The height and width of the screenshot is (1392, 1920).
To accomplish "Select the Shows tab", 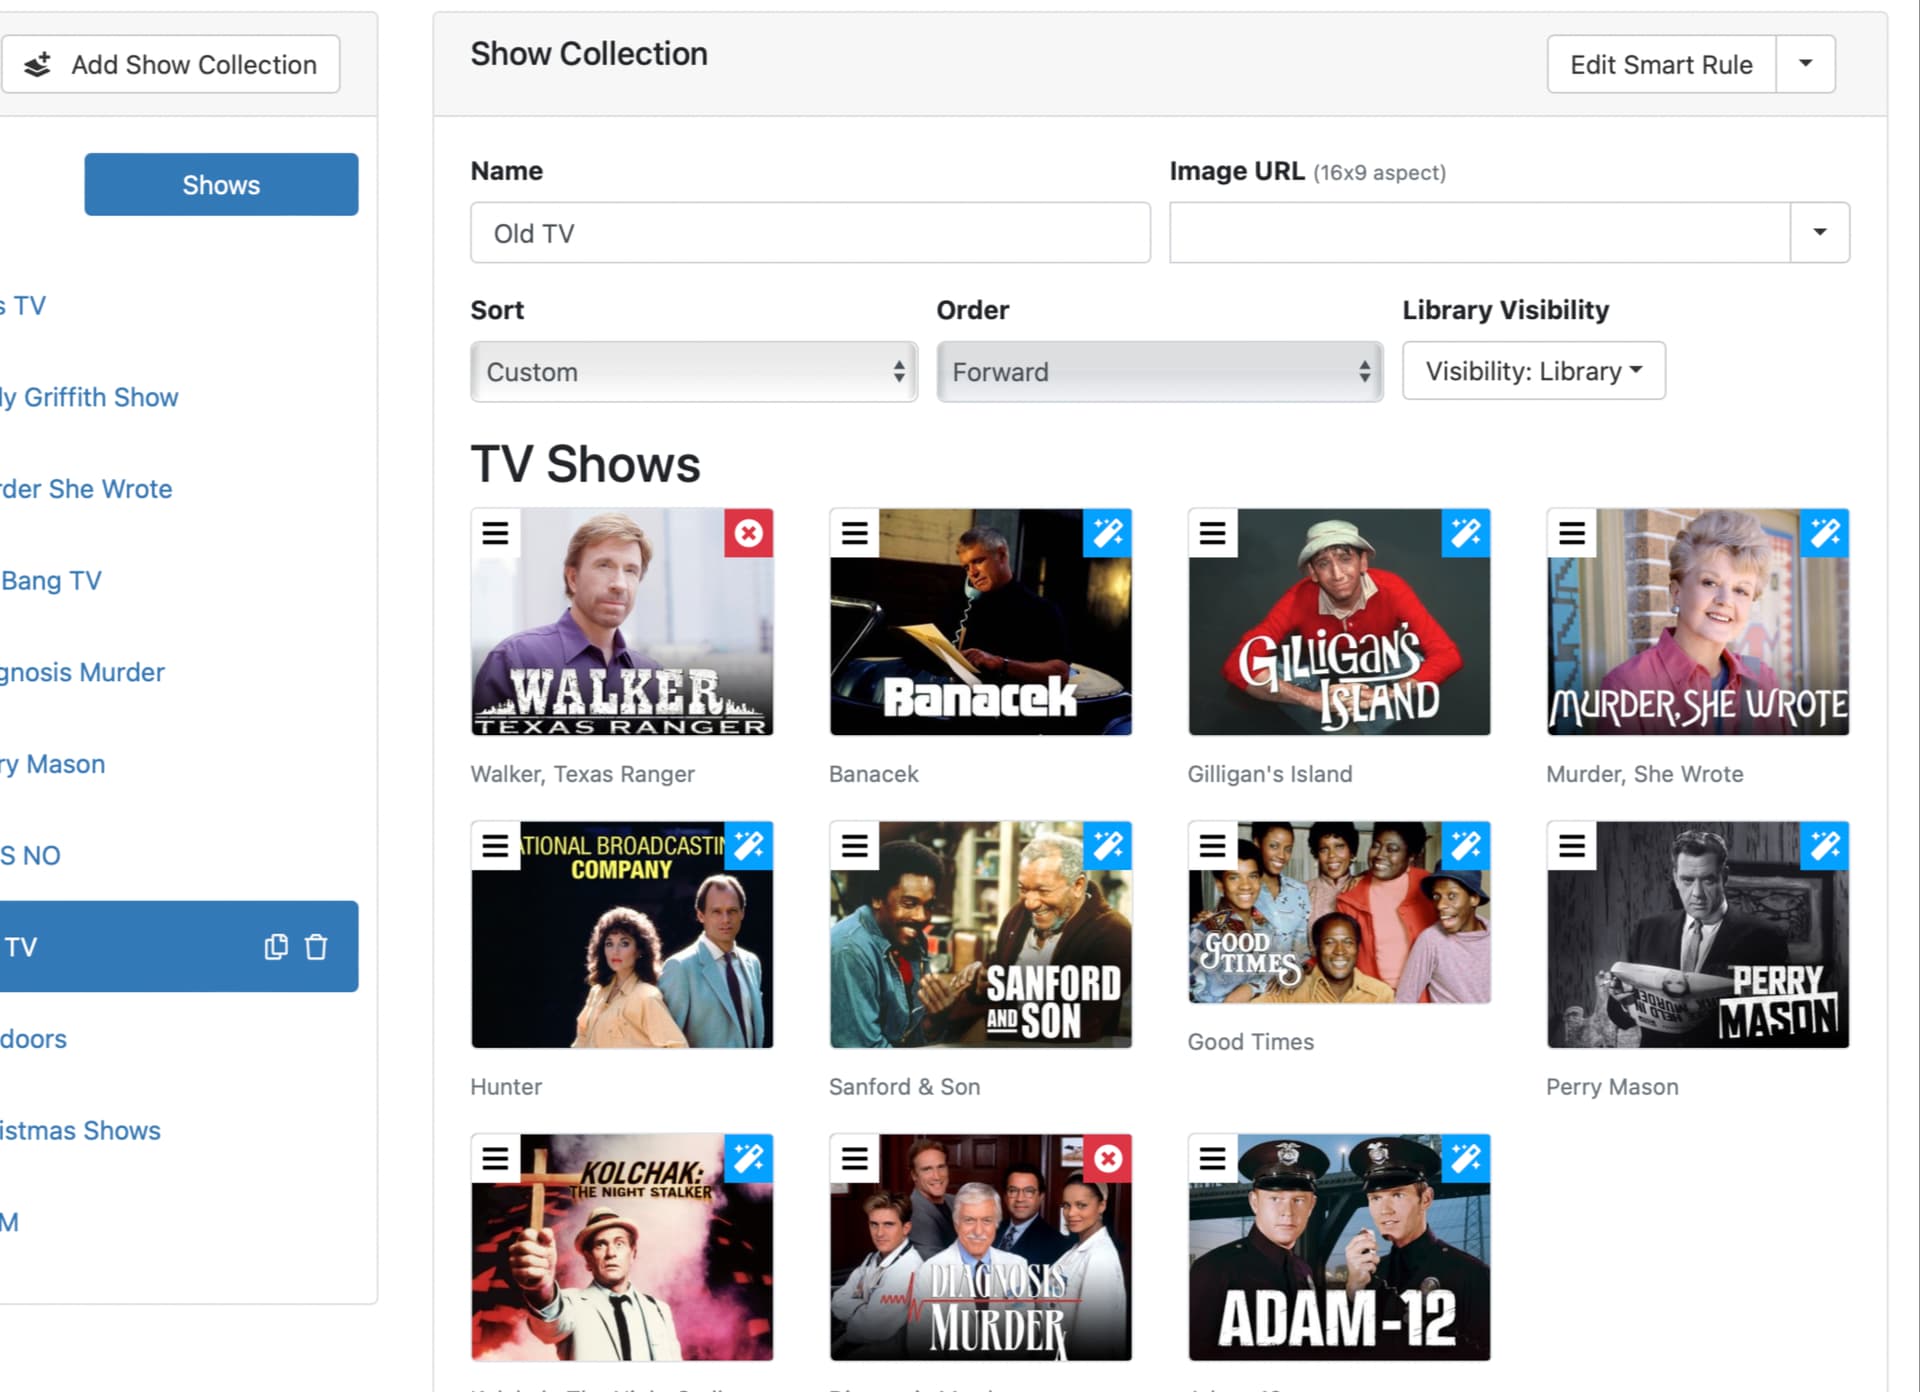I will [x=221, y=184].
